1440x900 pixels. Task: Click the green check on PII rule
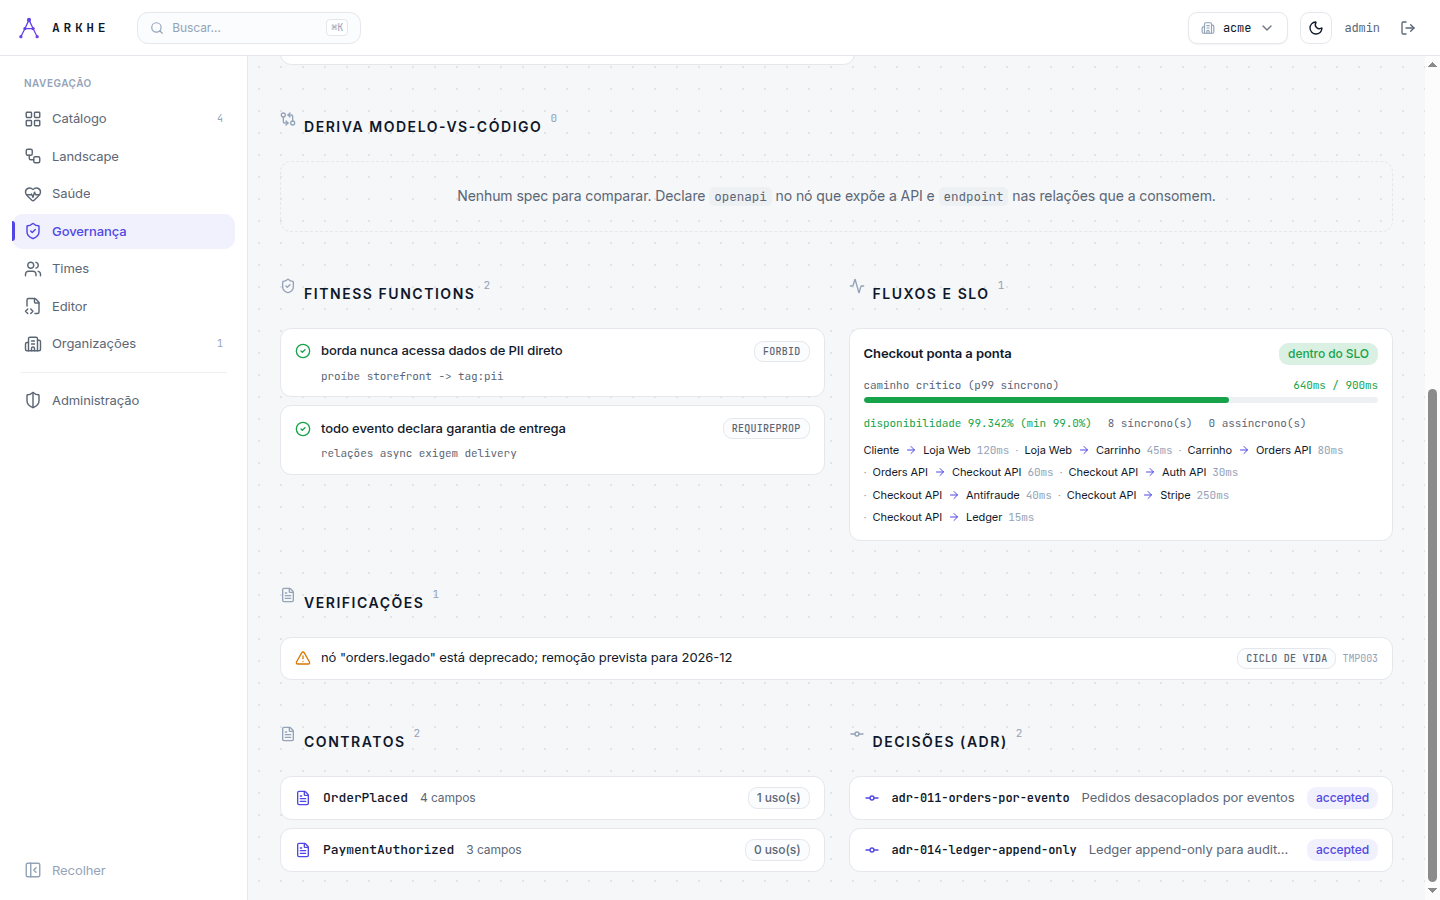[303, 351]
